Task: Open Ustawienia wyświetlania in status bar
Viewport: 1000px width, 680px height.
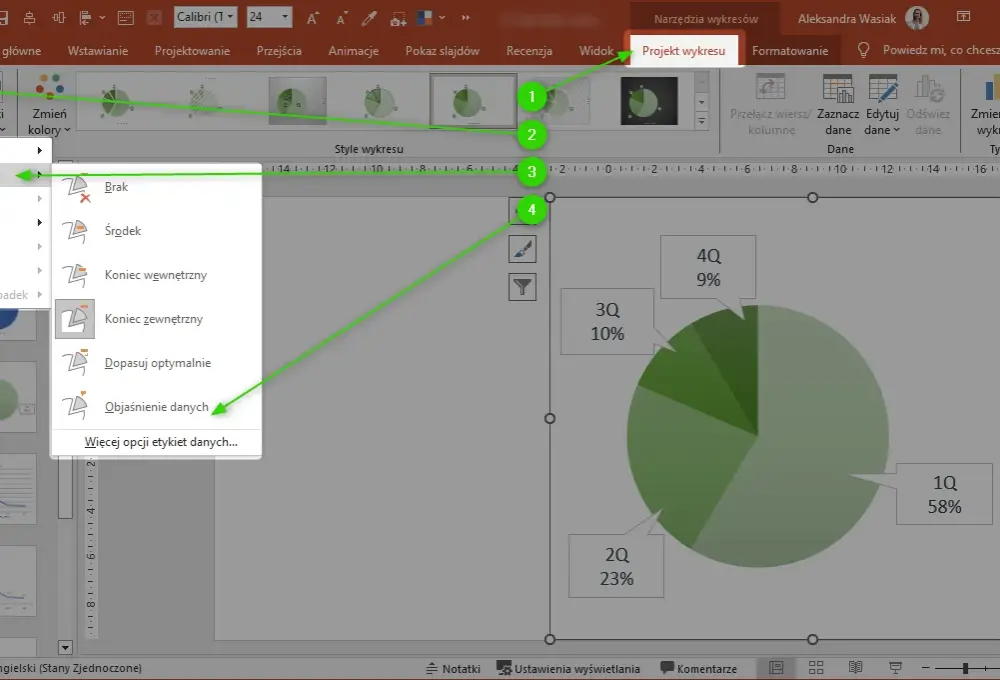Action: click(568, 669)
